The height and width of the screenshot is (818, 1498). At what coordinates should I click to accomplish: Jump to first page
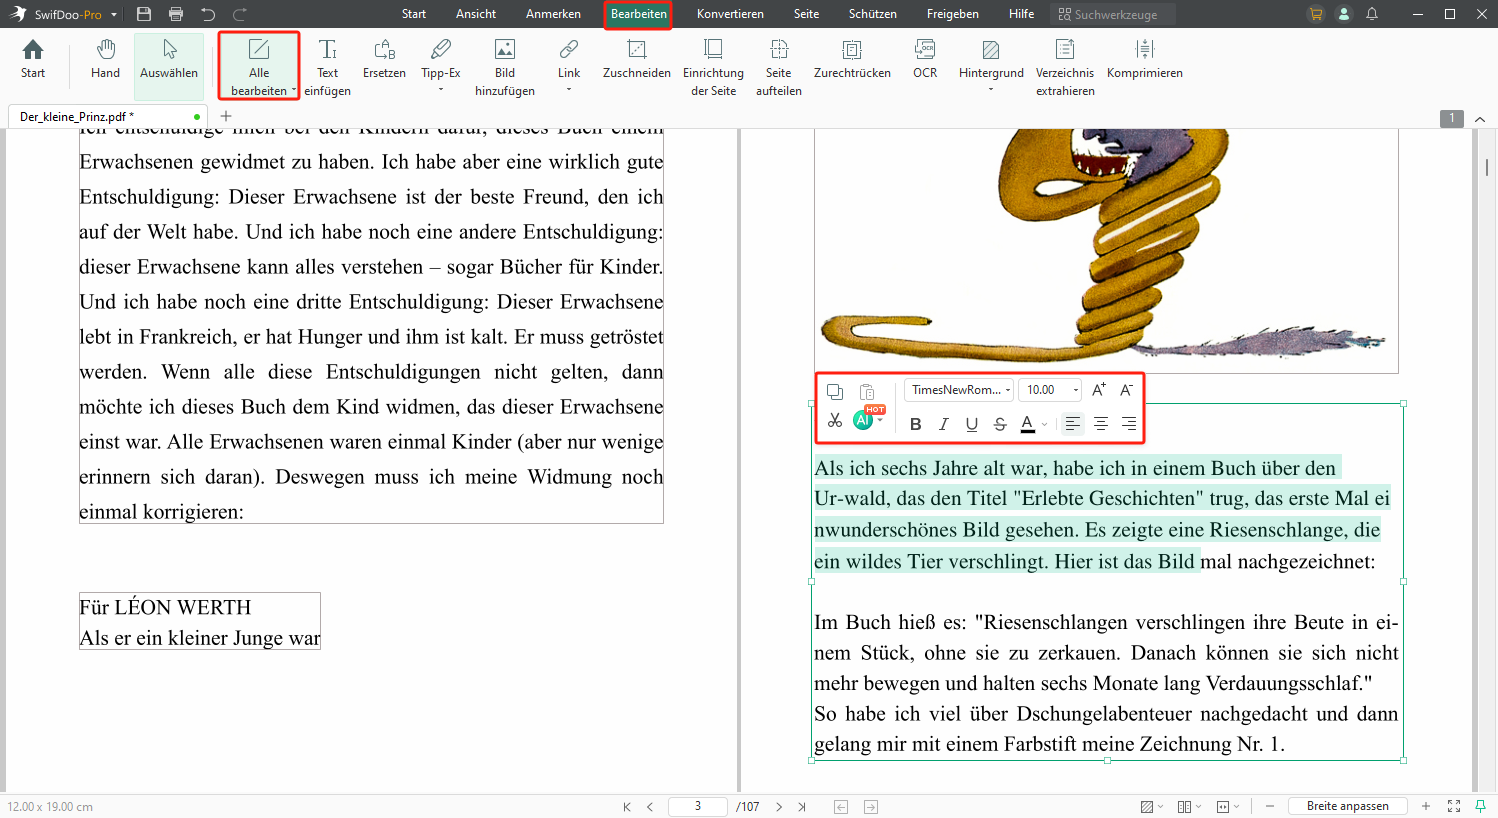627,806
